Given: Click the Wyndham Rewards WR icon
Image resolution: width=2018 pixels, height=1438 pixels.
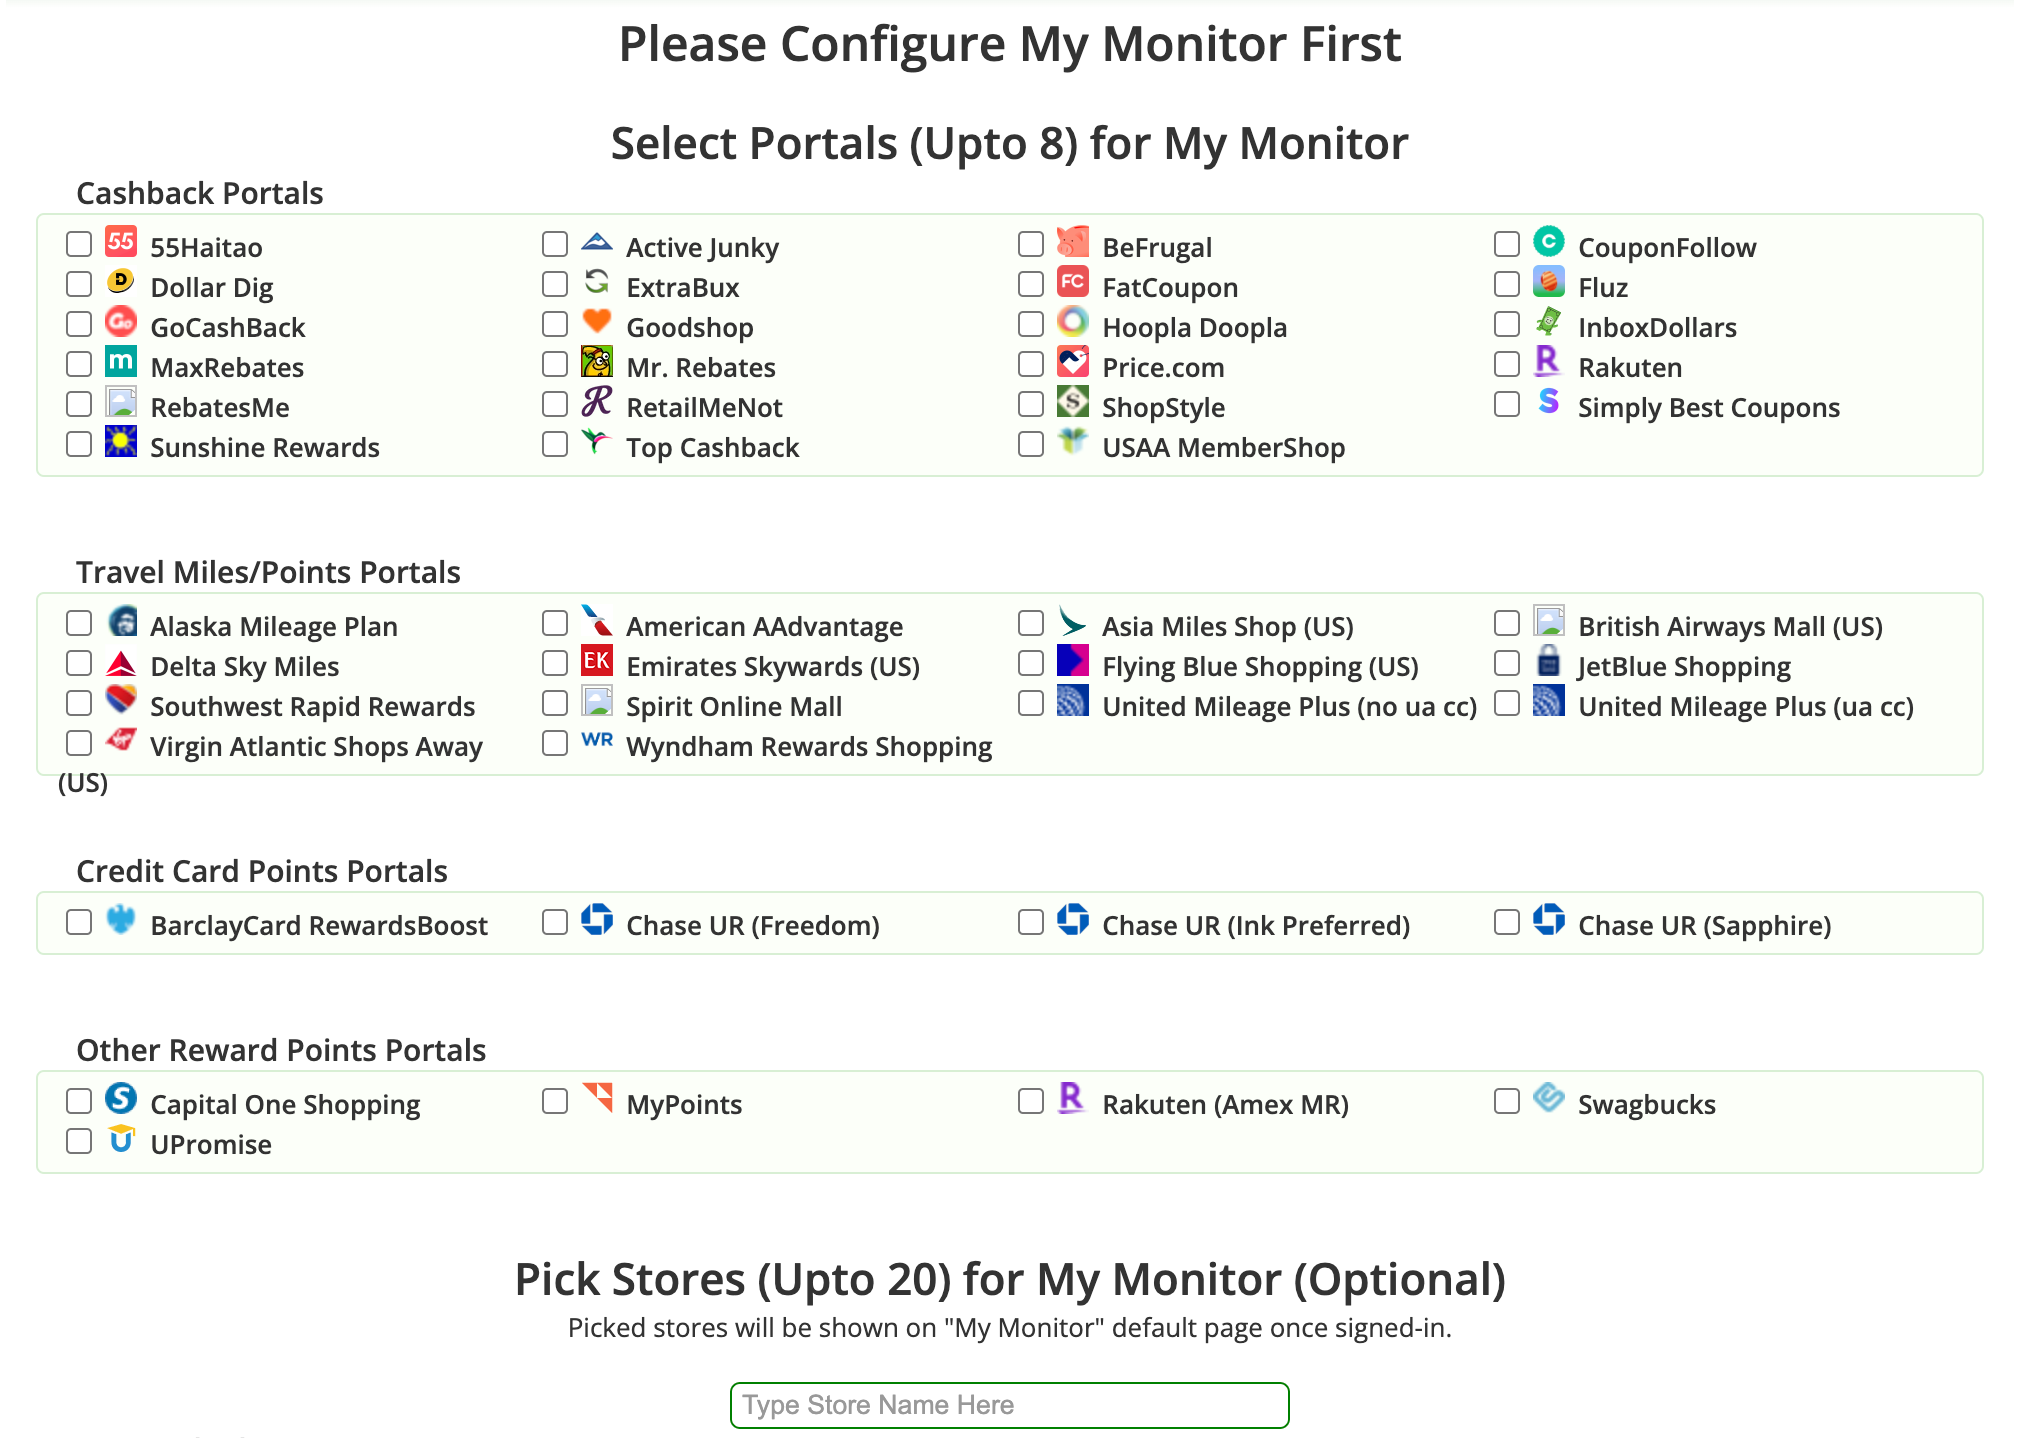Looking at the screenshot, I should tap(597, 741).
